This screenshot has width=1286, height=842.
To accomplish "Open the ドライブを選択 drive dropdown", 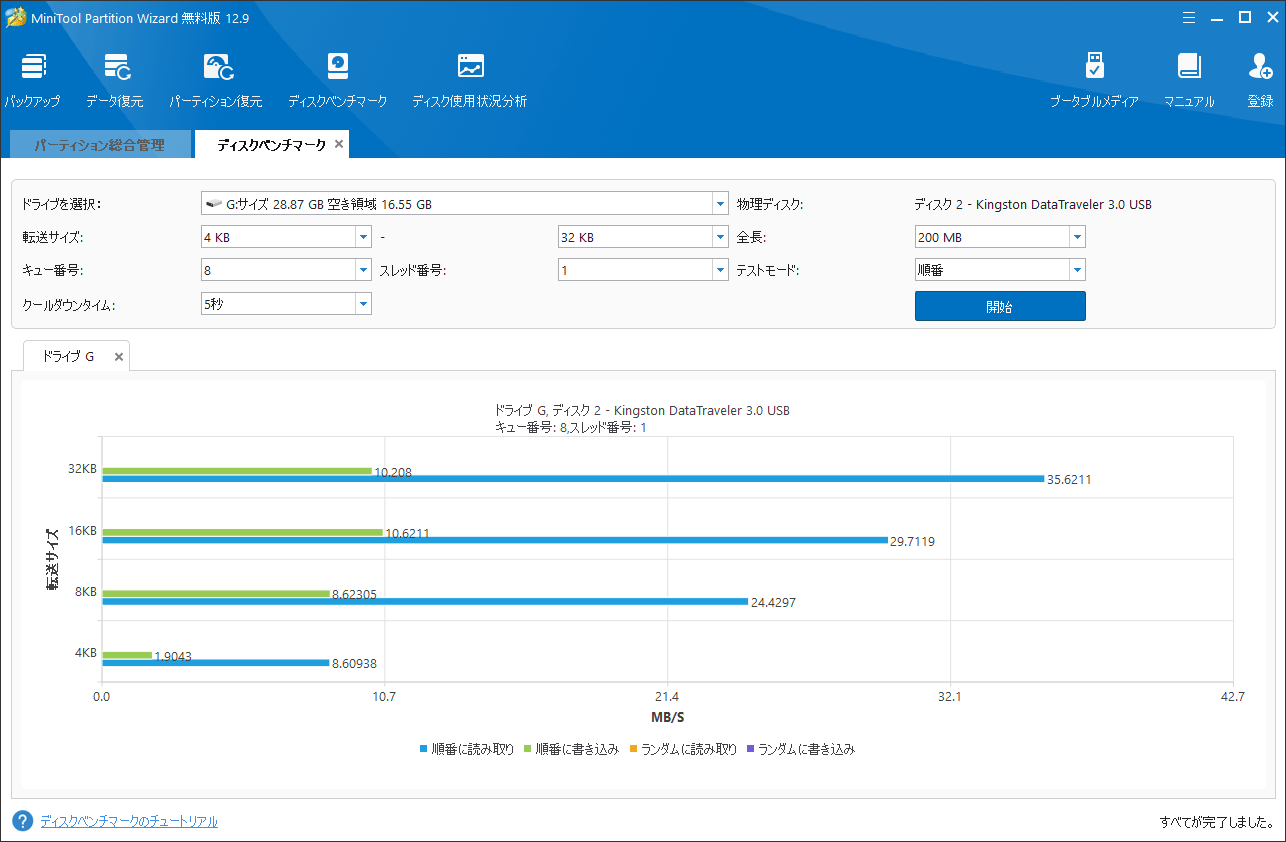I will [720, 204].
